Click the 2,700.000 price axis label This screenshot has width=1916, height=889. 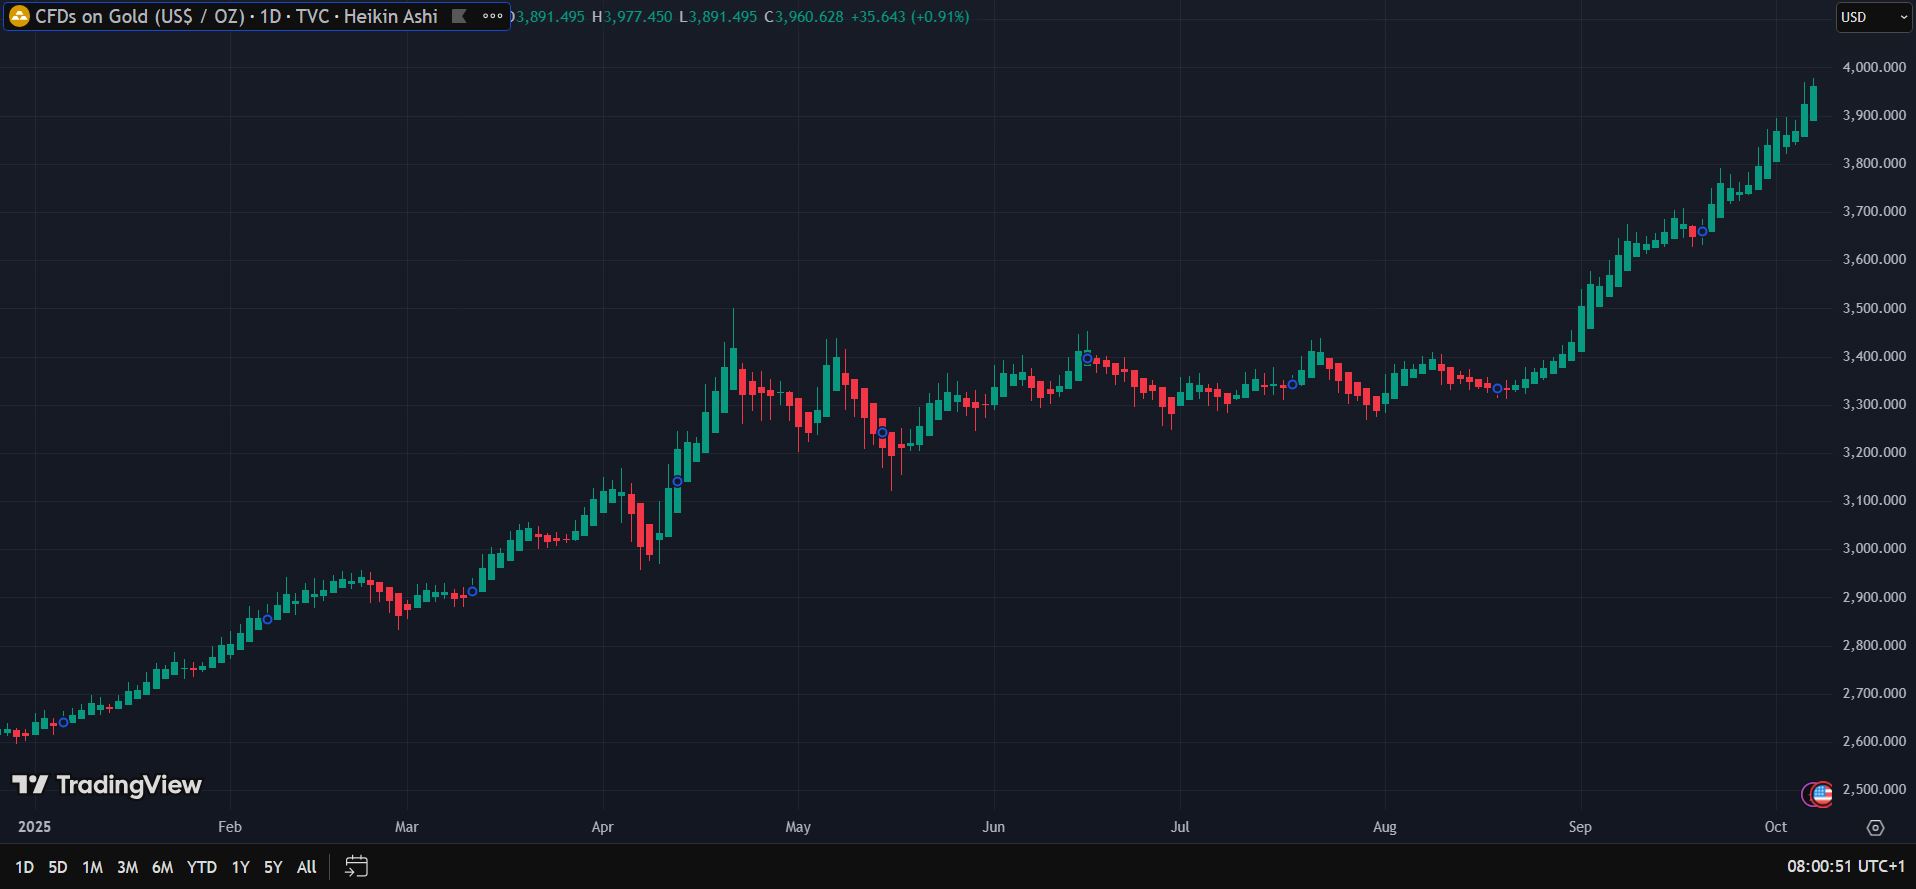tap(1874, 693)
